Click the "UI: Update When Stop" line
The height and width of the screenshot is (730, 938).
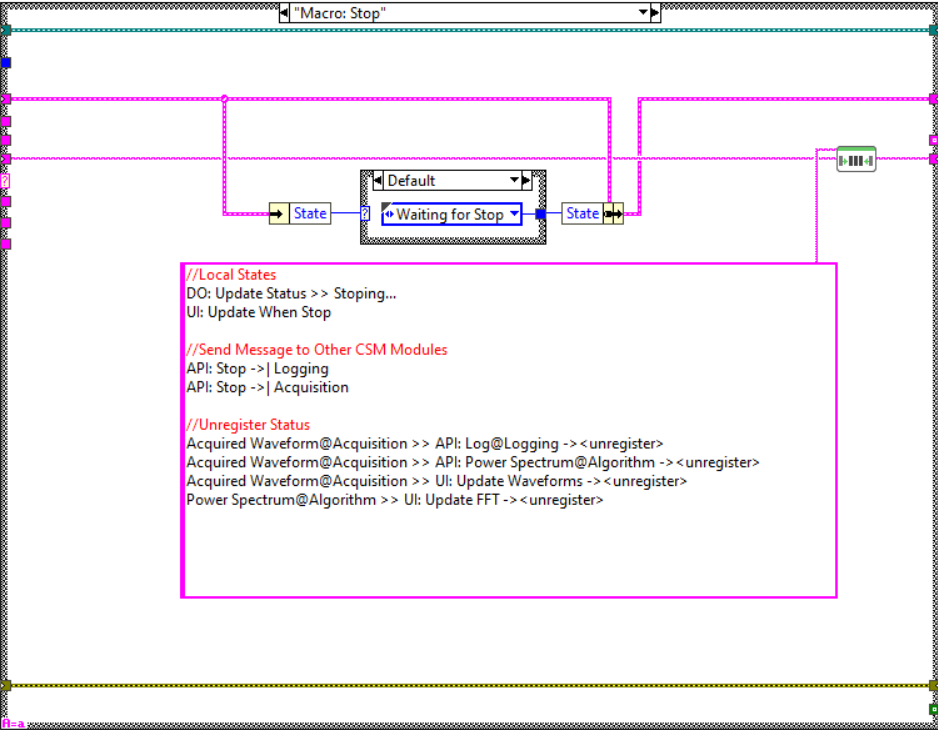(x=258, y=312)
